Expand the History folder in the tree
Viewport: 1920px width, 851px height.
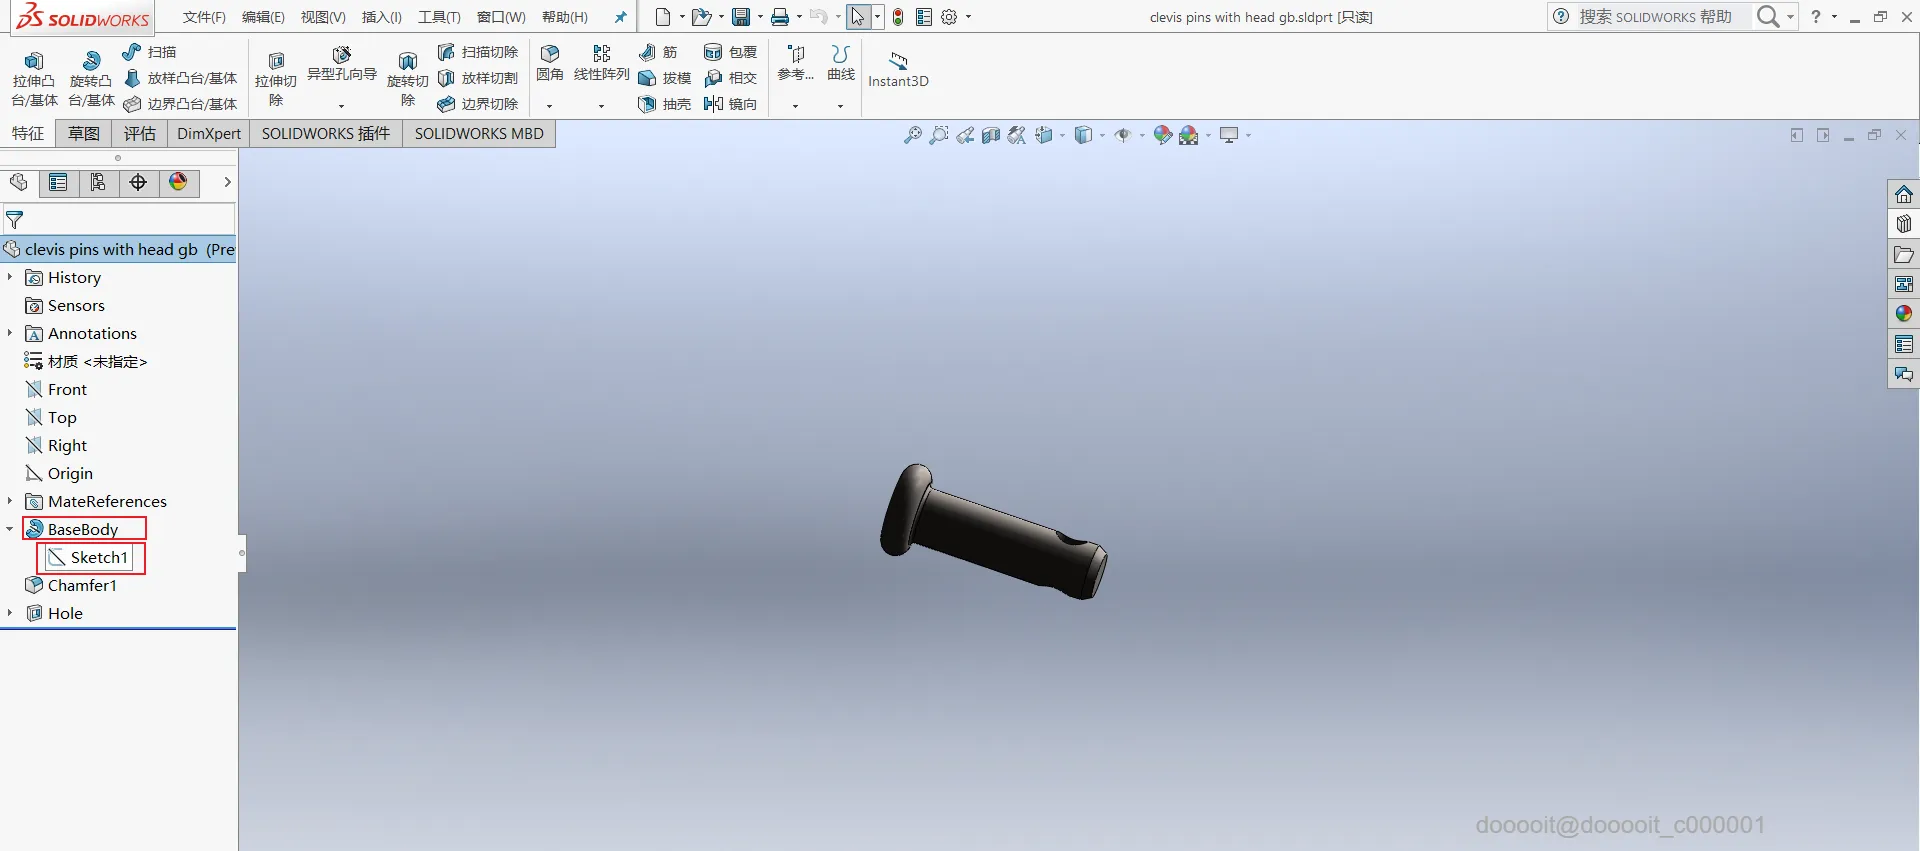click(x=10, y=277)
